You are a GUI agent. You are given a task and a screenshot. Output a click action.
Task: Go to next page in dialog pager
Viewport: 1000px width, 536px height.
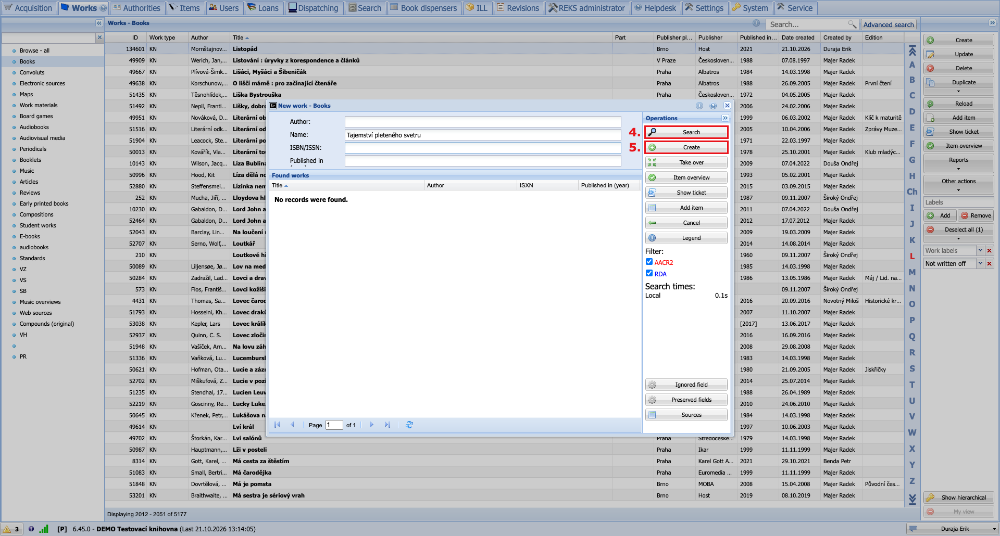[372, 424]
